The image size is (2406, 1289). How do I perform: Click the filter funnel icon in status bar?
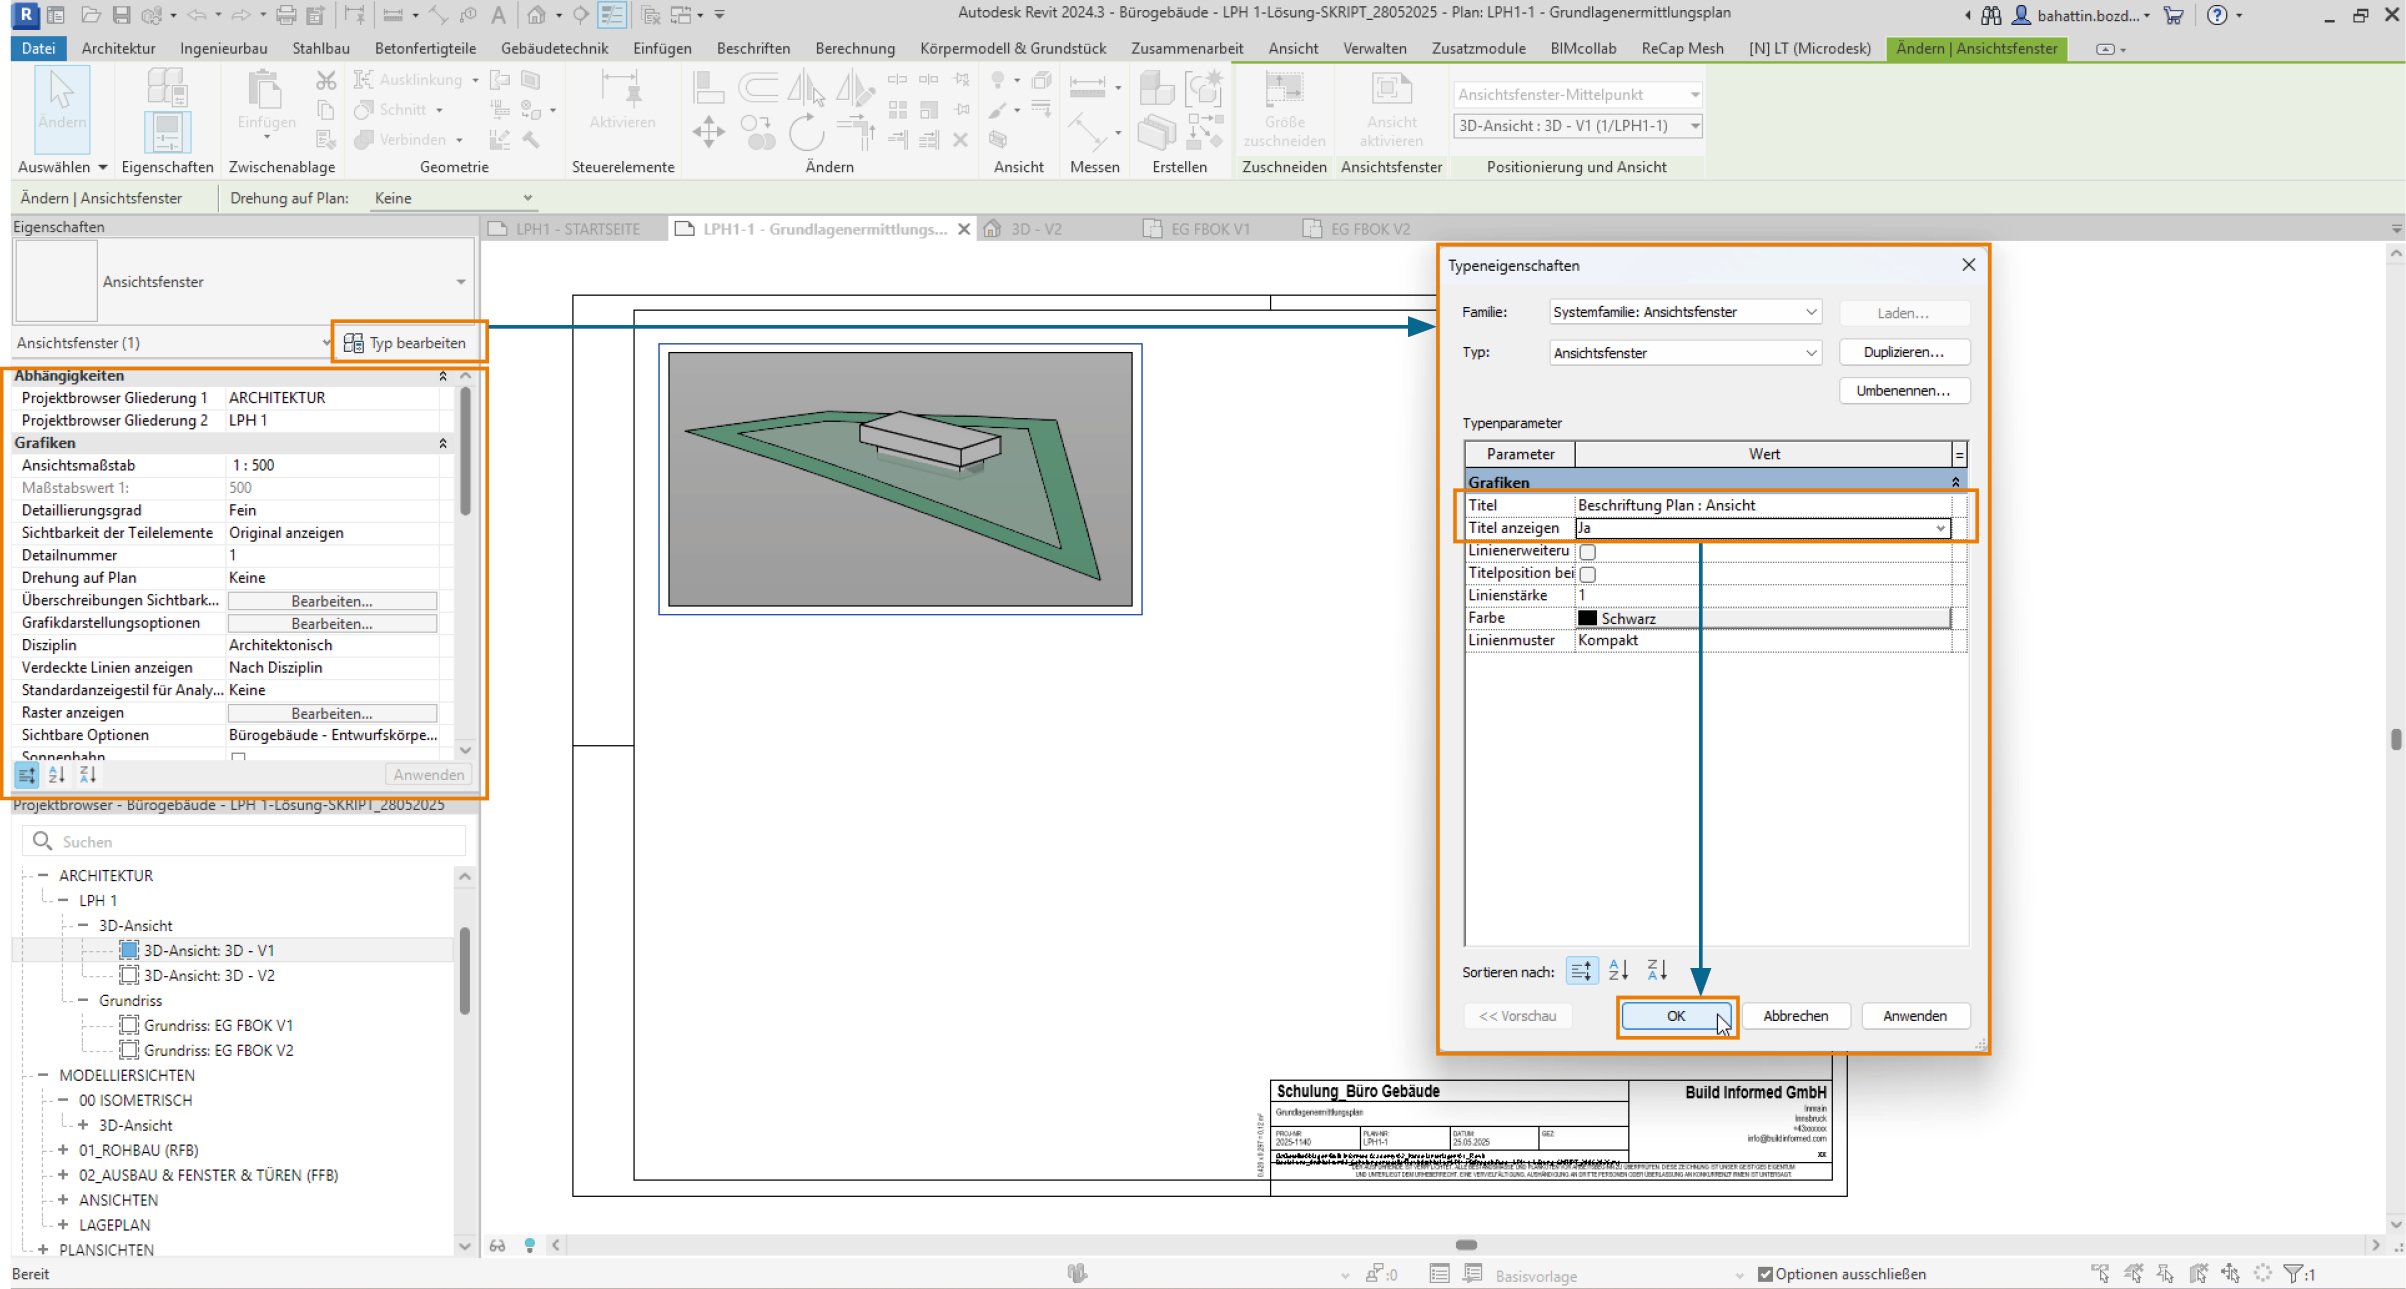tap(2292, 1274)
